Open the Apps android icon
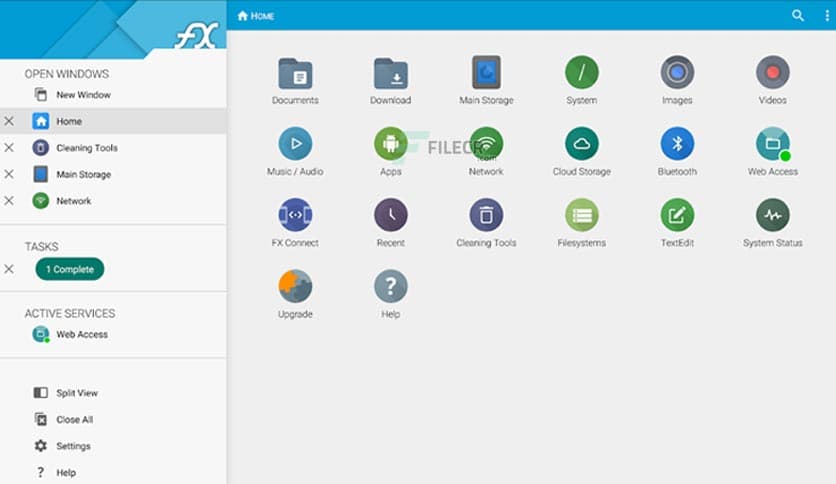 click(x=390, y=143)
